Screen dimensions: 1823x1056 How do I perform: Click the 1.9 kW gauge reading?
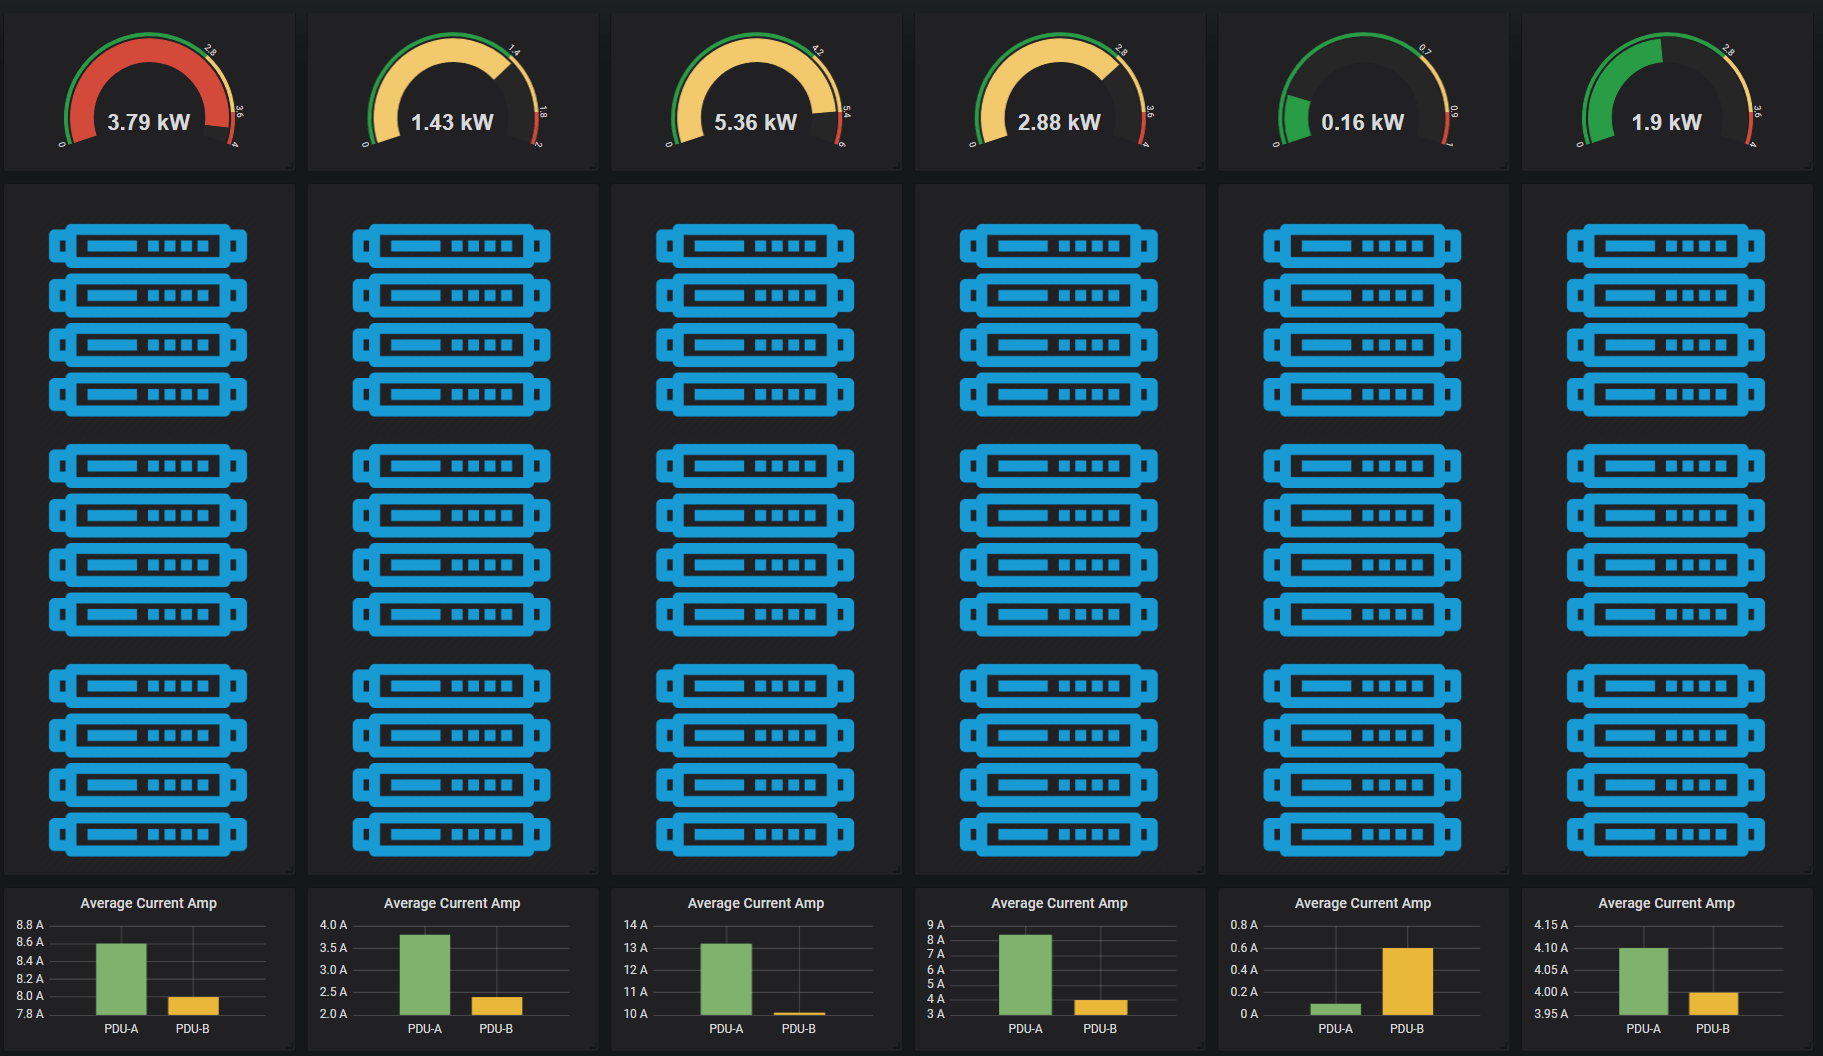[1666, 122]
